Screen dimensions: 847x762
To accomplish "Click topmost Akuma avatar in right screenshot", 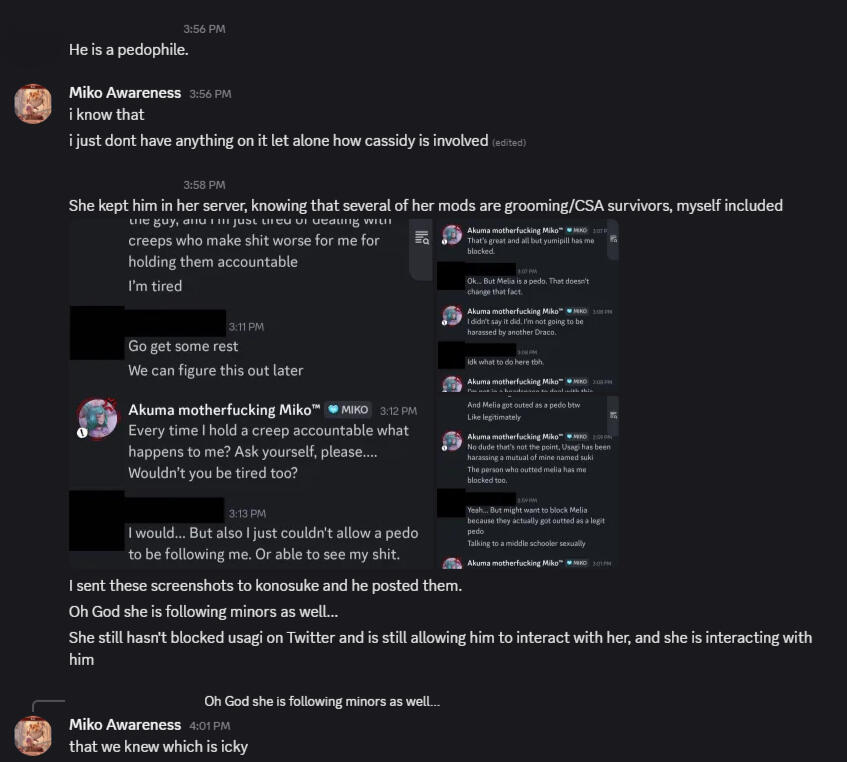I will (452, 234).
